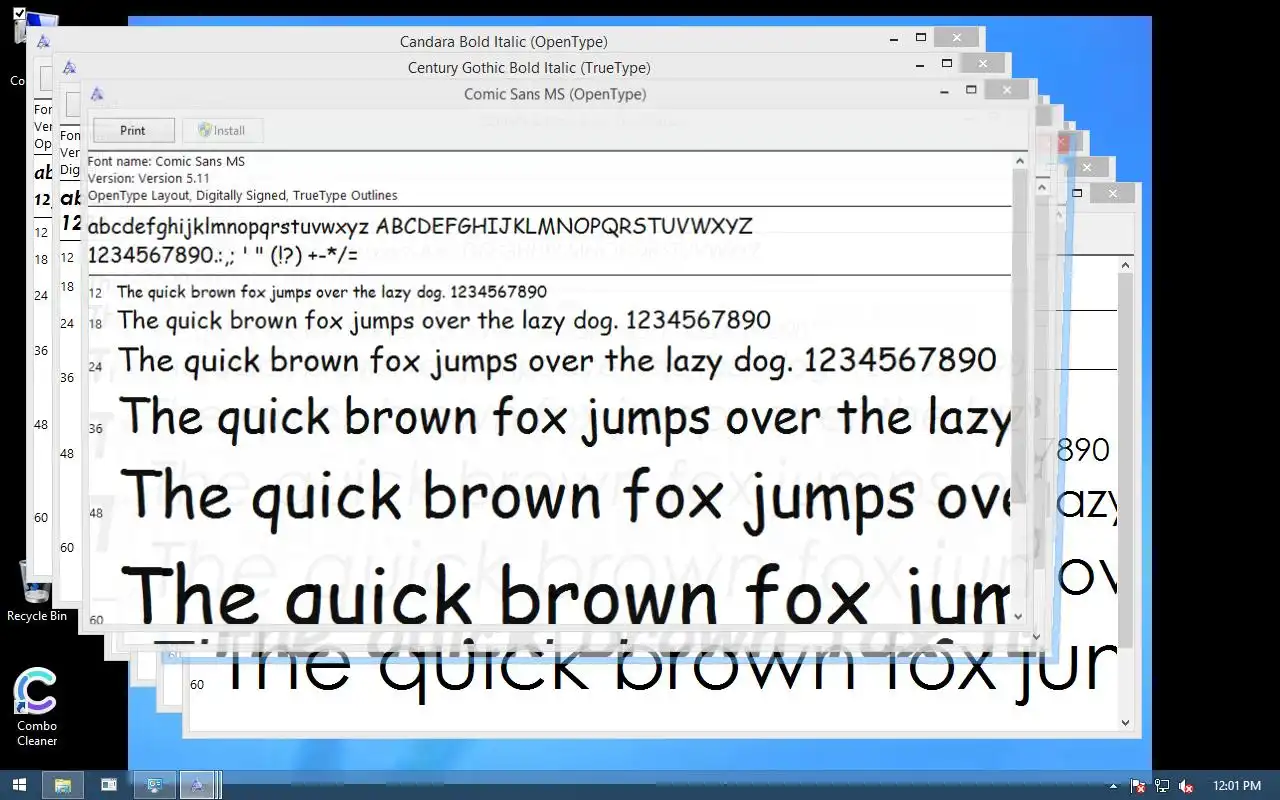Click the Install button in Comic Sans window
1280x800 pixels.
point(221,130)
